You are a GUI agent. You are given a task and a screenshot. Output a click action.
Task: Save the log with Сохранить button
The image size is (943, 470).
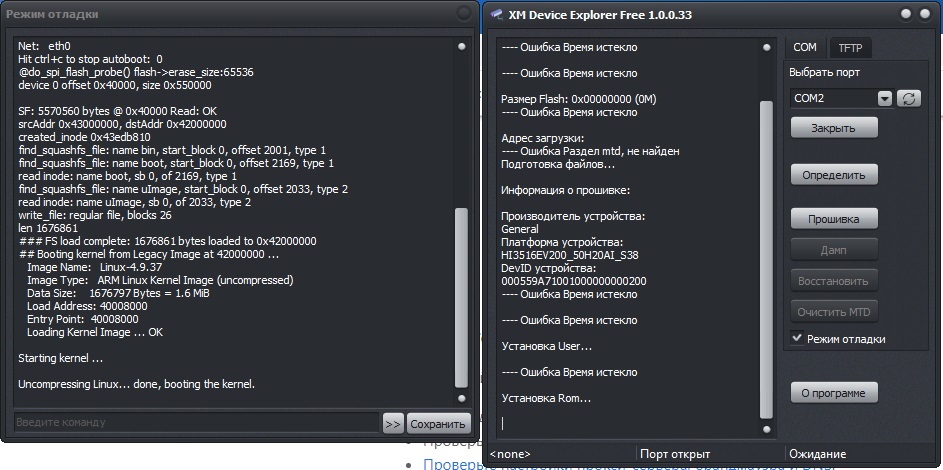(439, 423)
